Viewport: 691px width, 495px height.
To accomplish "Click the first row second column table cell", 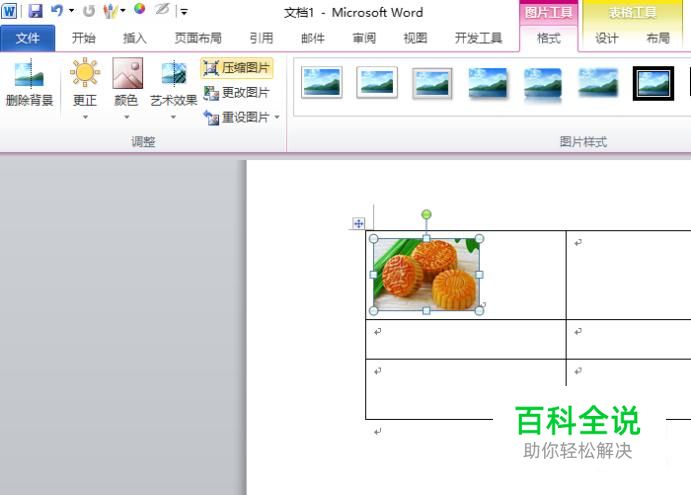I will [628, 275].
